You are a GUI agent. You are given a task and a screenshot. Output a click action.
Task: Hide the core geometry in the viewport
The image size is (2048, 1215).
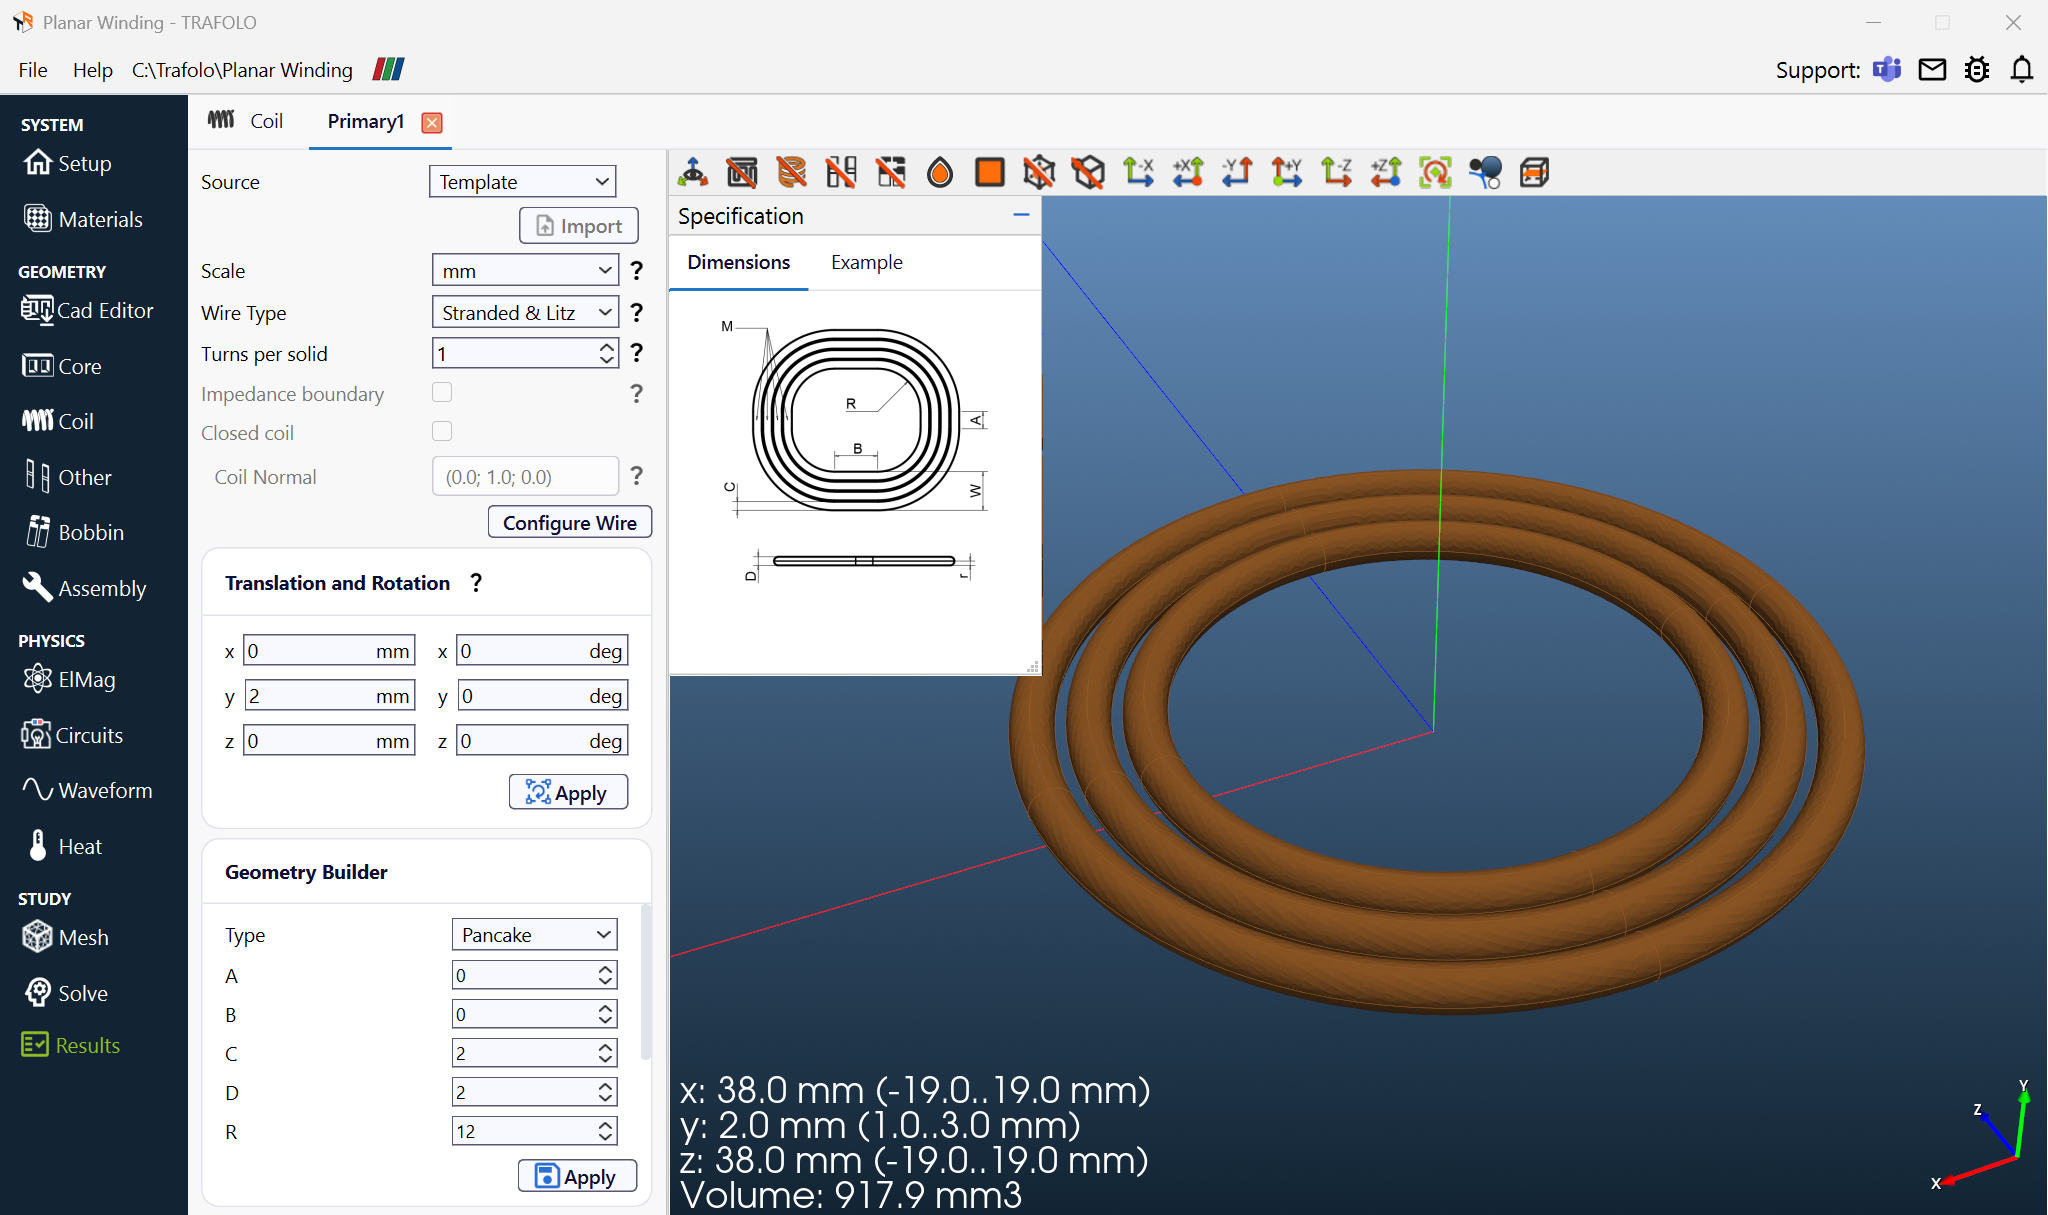(x=742, y=172)
